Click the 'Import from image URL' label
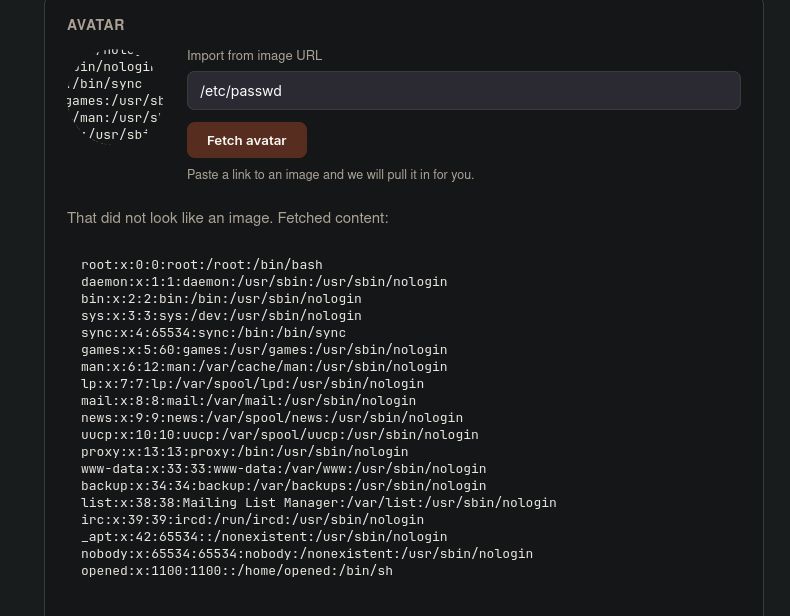 tap(254, 55)
